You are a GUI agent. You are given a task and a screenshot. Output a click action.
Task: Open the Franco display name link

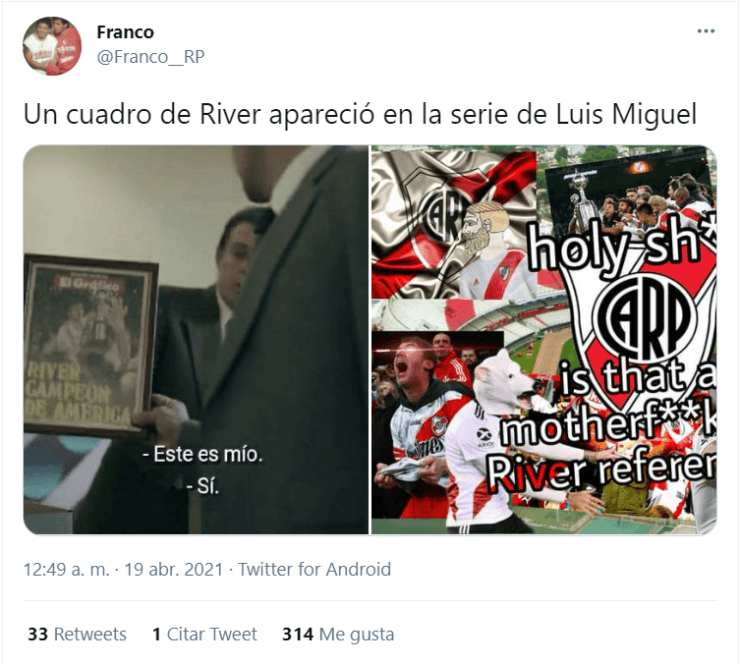125,32
